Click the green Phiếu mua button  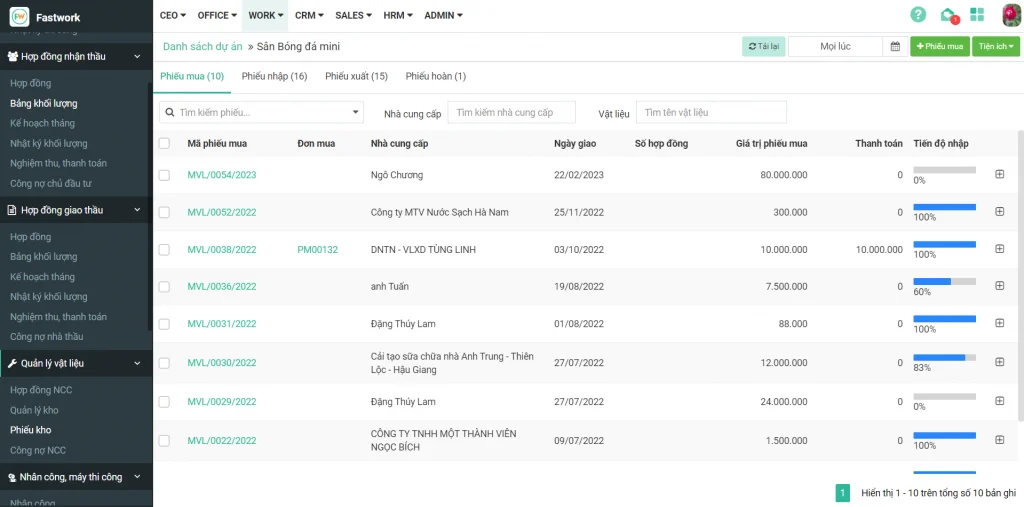pyautogui.click(x=938, y=46)
